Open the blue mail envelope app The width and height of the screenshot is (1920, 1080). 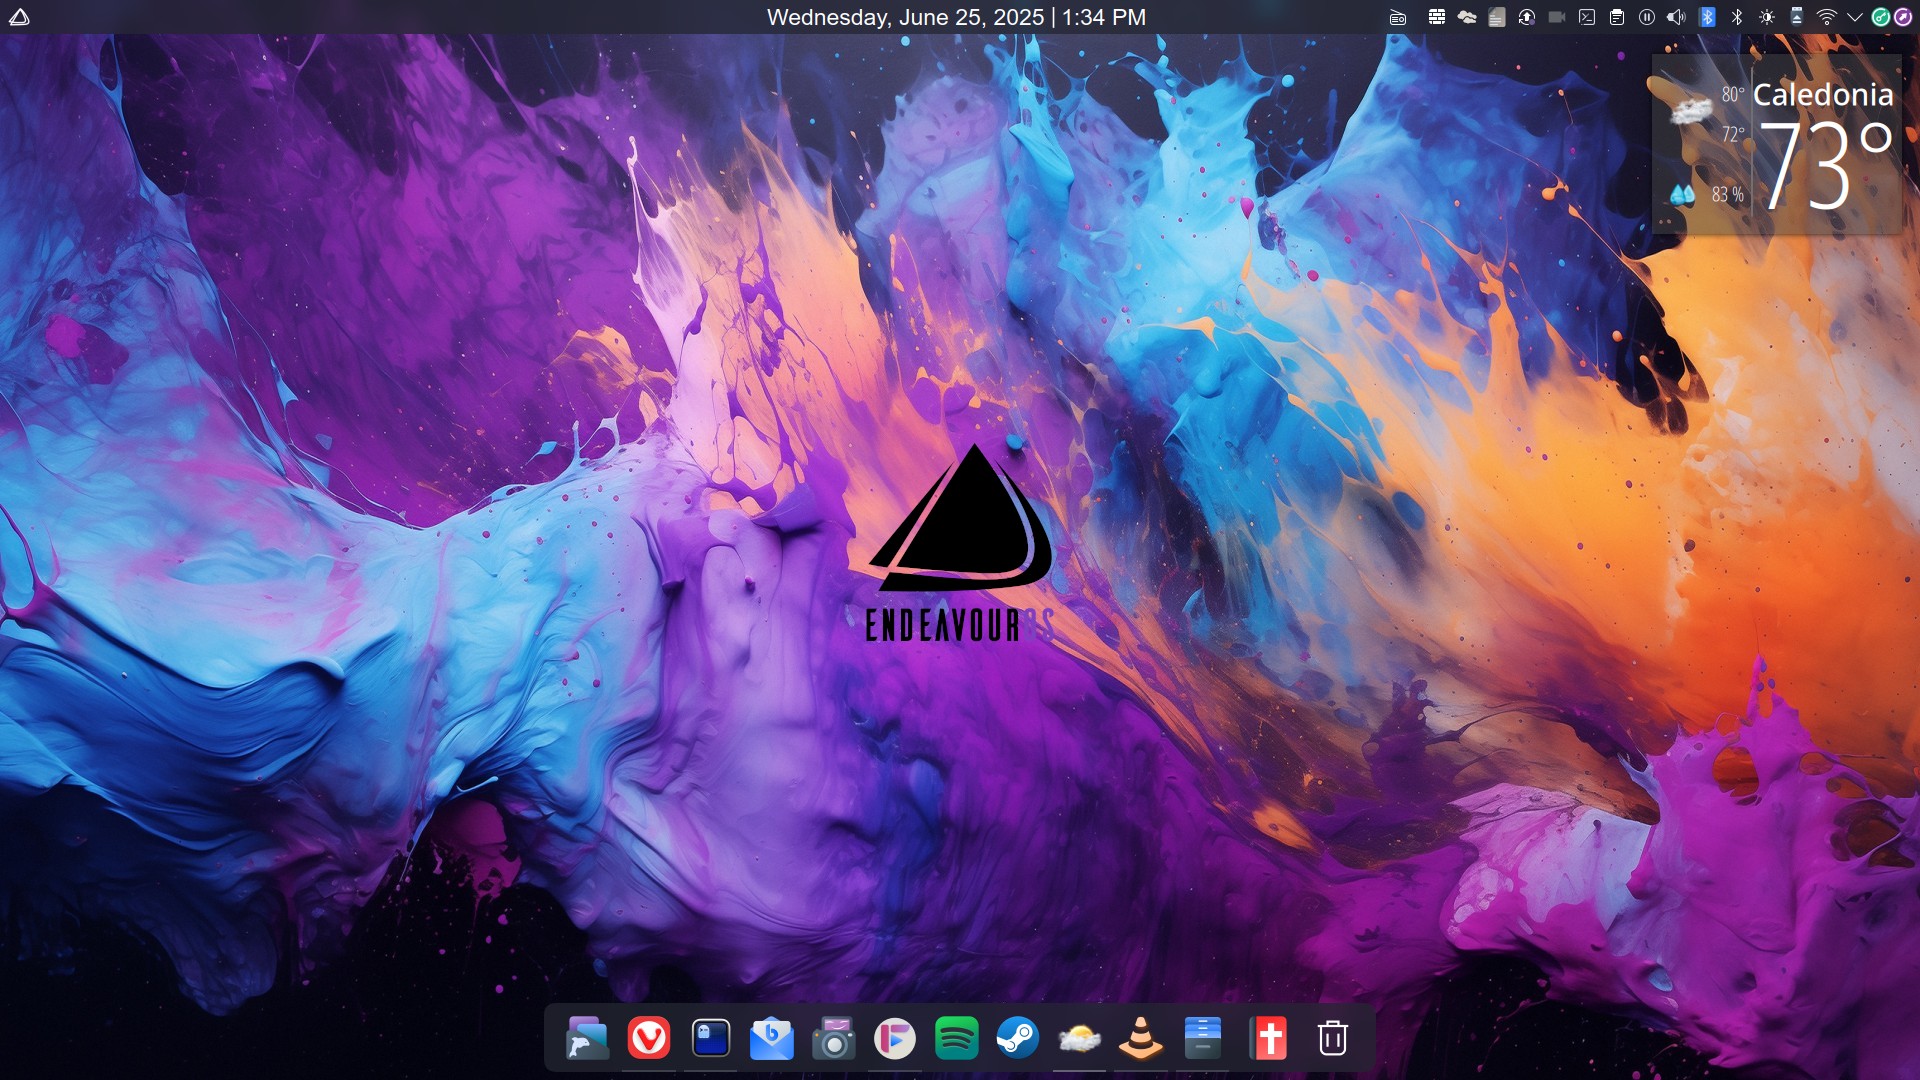[772, 1039]
